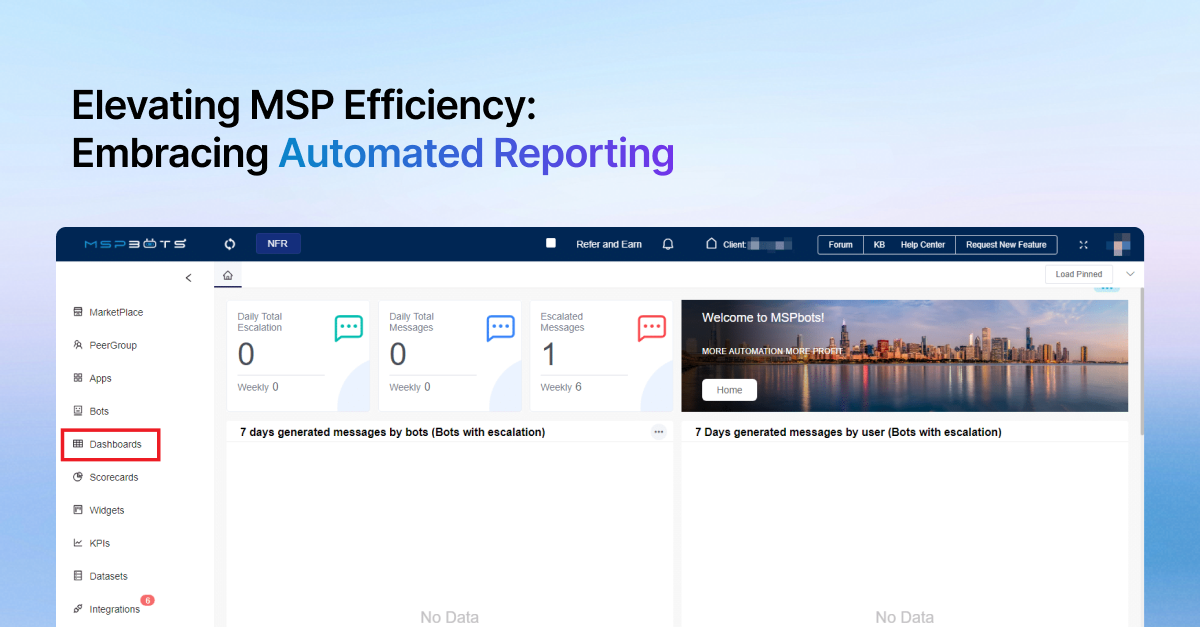Click 'Weekly 0' under Daily Total Messages
Image resolution: width=1200 pixels, height=627 pixels.
pyautogui.click(x=410, y=387)
